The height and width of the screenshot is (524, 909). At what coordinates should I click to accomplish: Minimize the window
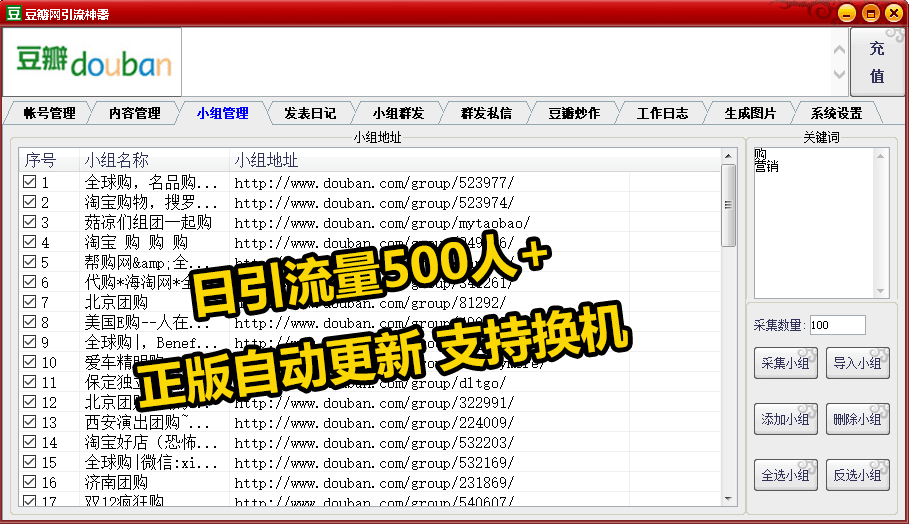click(x=846, y=13)
